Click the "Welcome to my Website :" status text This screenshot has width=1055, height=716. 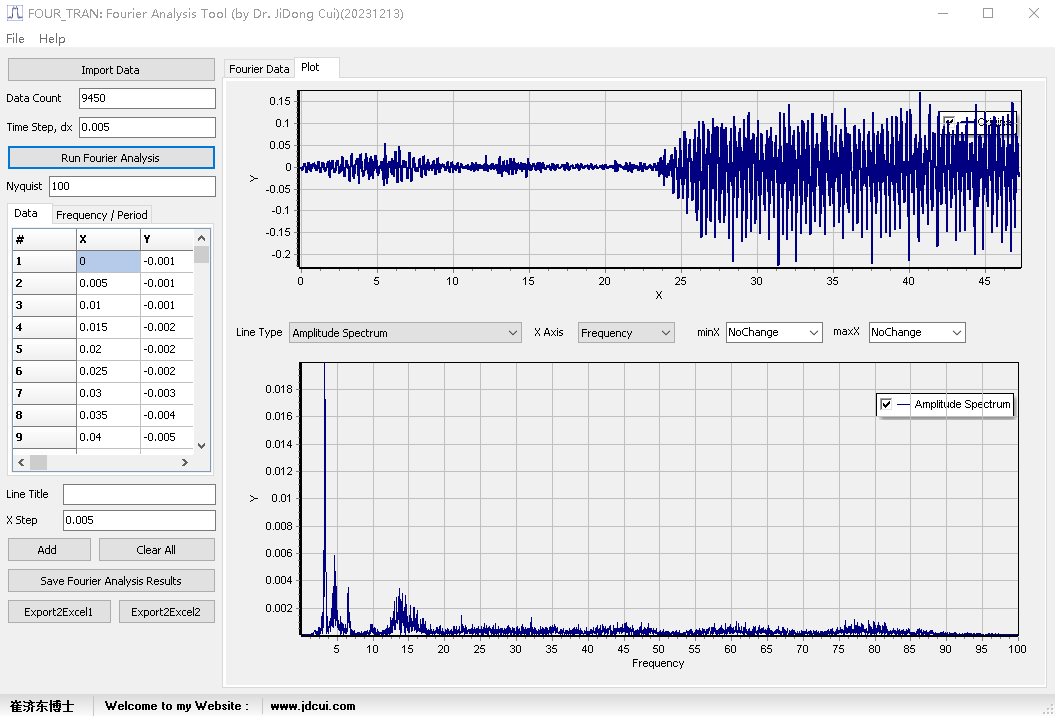[177, 706]
